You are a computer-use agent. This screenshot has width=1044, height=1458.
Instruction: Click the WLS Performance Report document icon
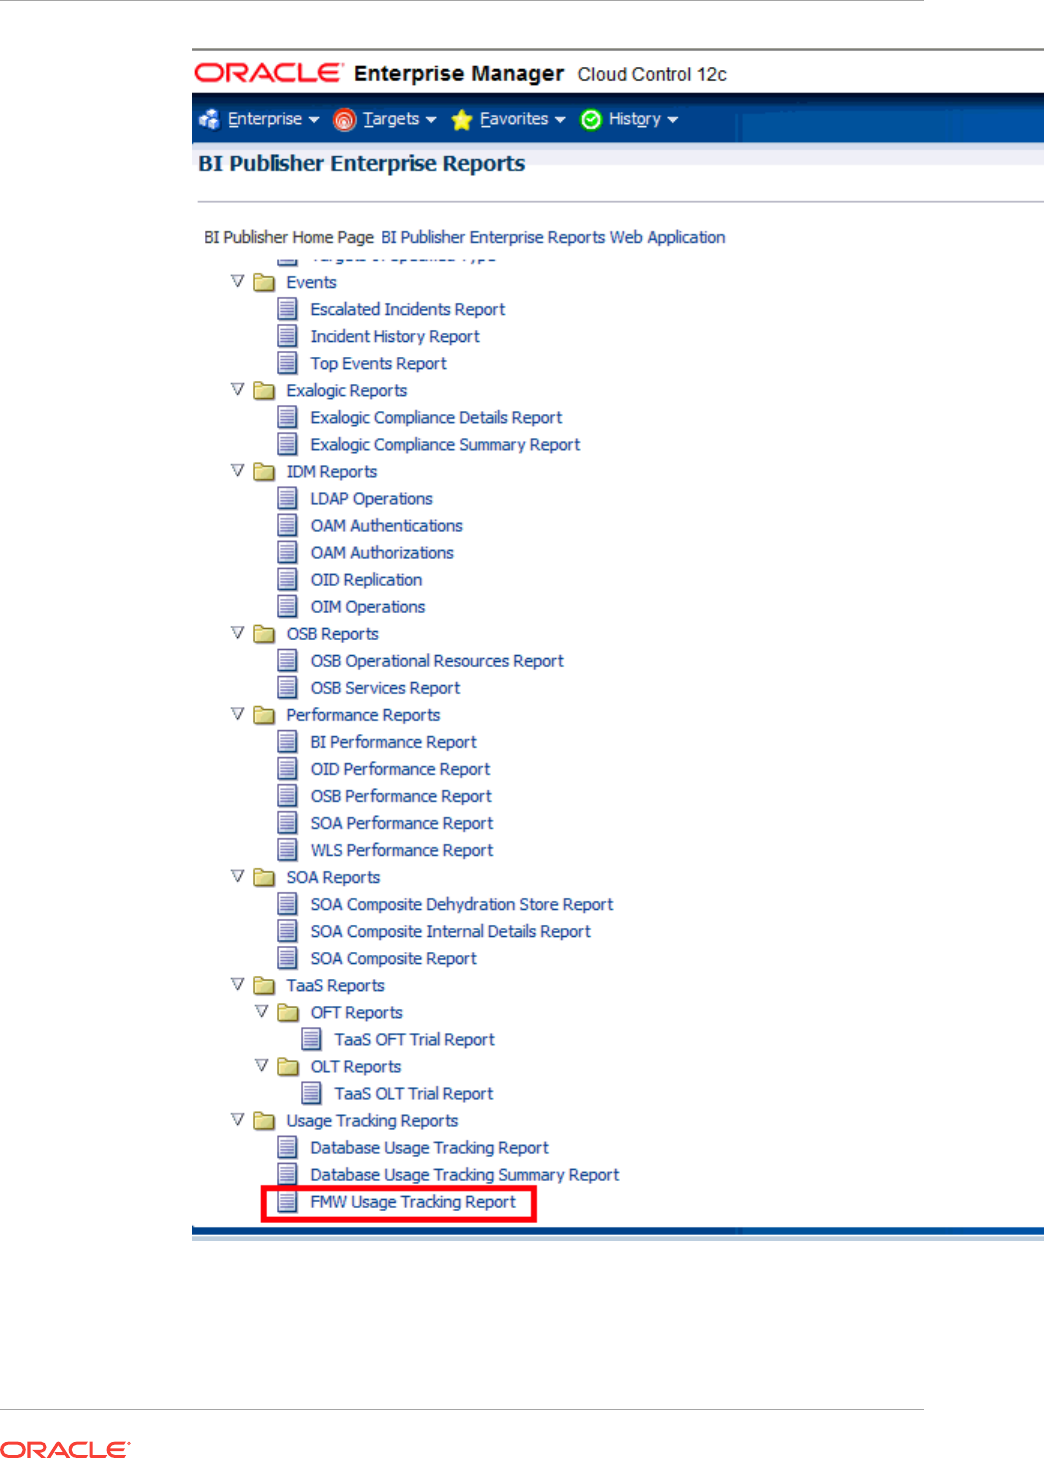tap(288, 849)
